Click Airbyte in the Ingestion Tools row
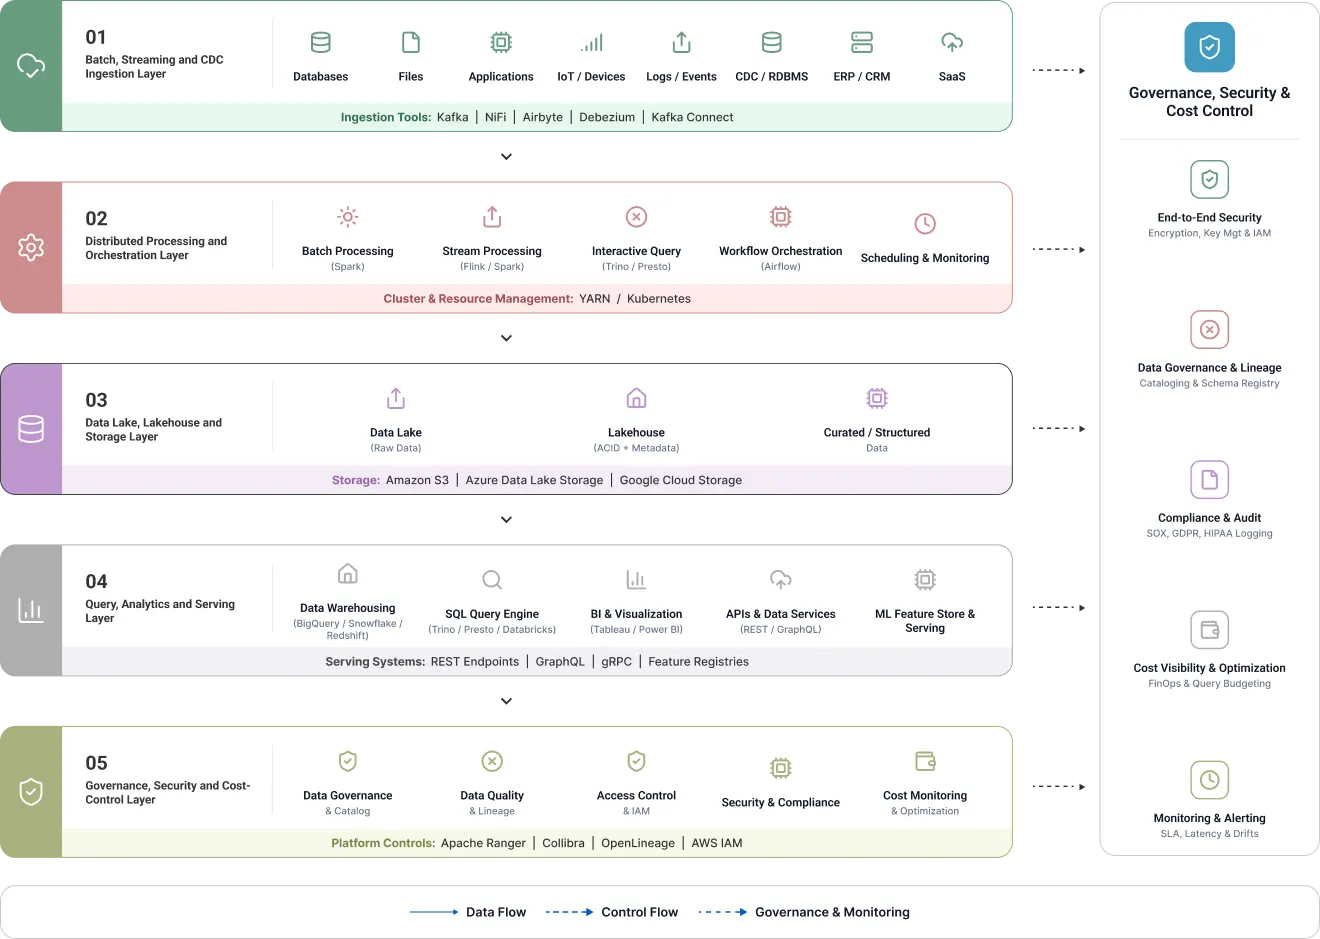 click(x=543, y=117)
